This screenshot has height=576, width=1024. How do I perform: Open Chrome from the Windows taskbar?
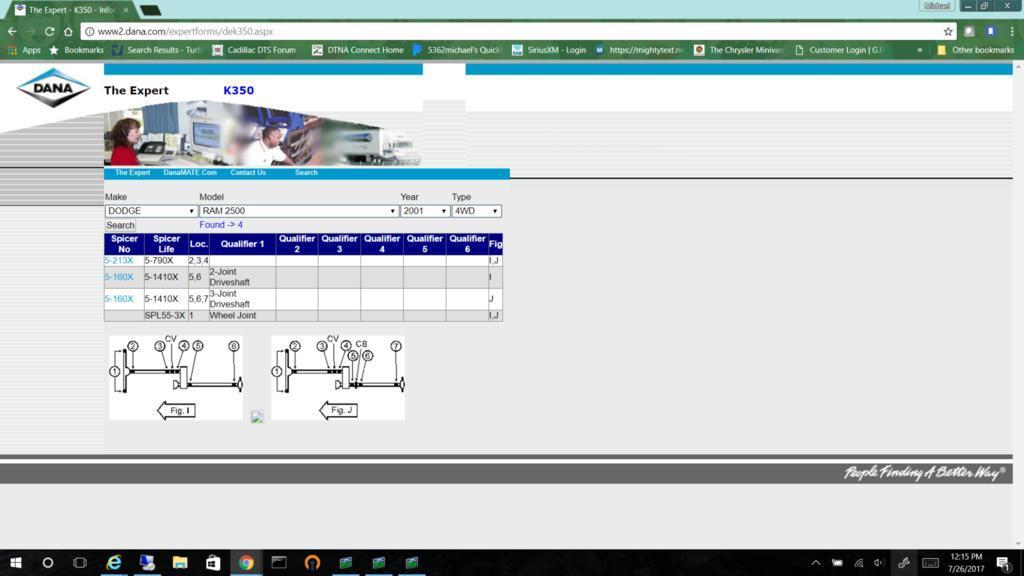pos(246,562)
